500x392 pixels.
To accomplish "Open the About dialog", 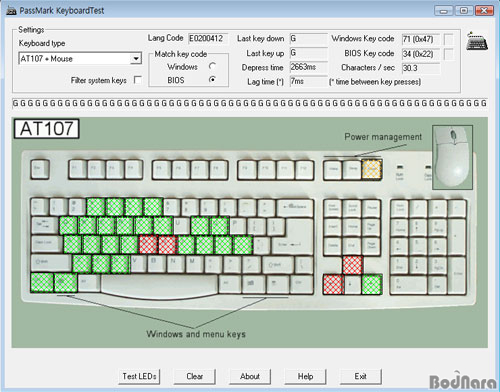I will coord(250,376).
